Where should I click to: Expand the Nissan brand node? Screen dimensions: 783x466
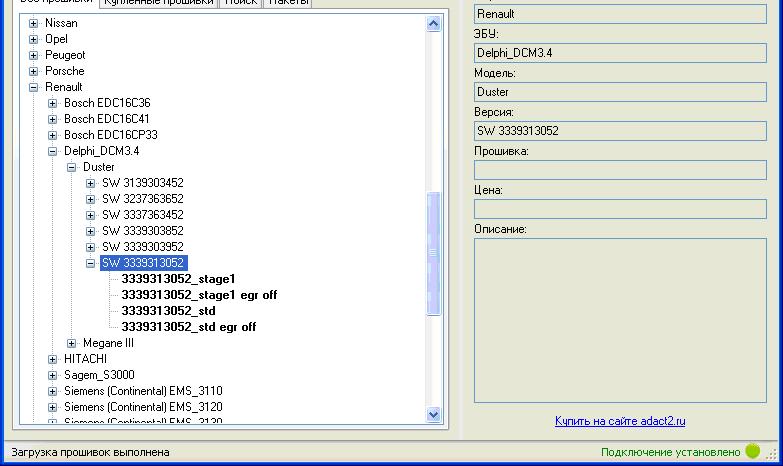[x=34, y=23]
